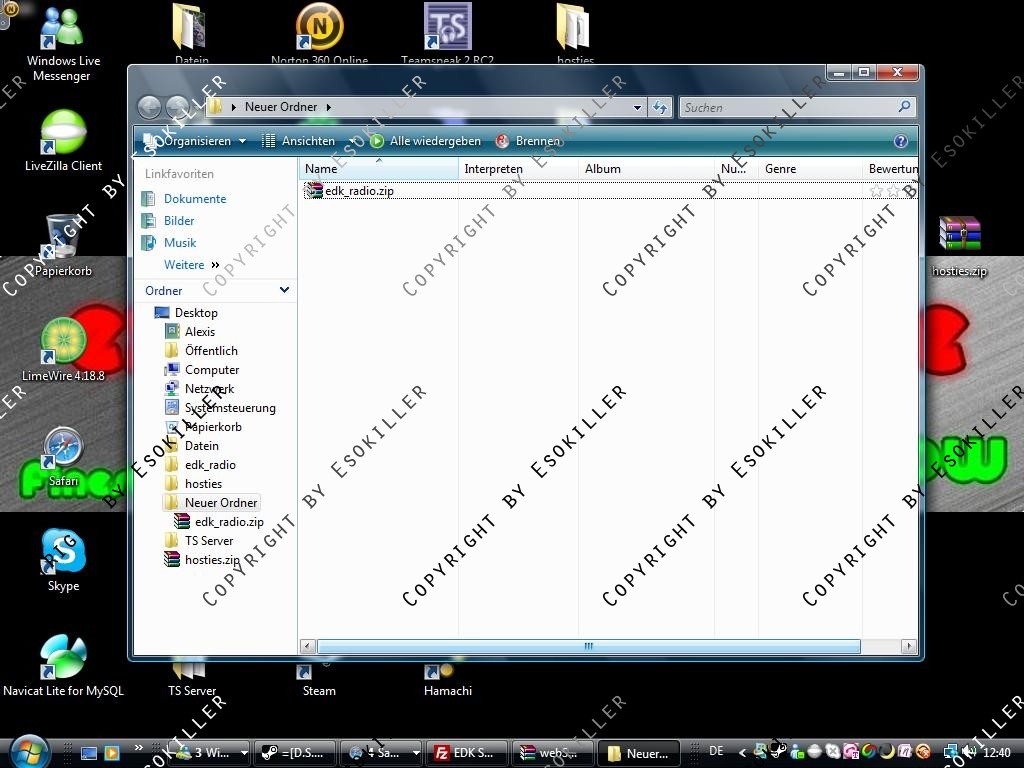Screen dimensions: 1024x768
Task: Open TS Server folder on desktop
Action: (x=191, y=680)
